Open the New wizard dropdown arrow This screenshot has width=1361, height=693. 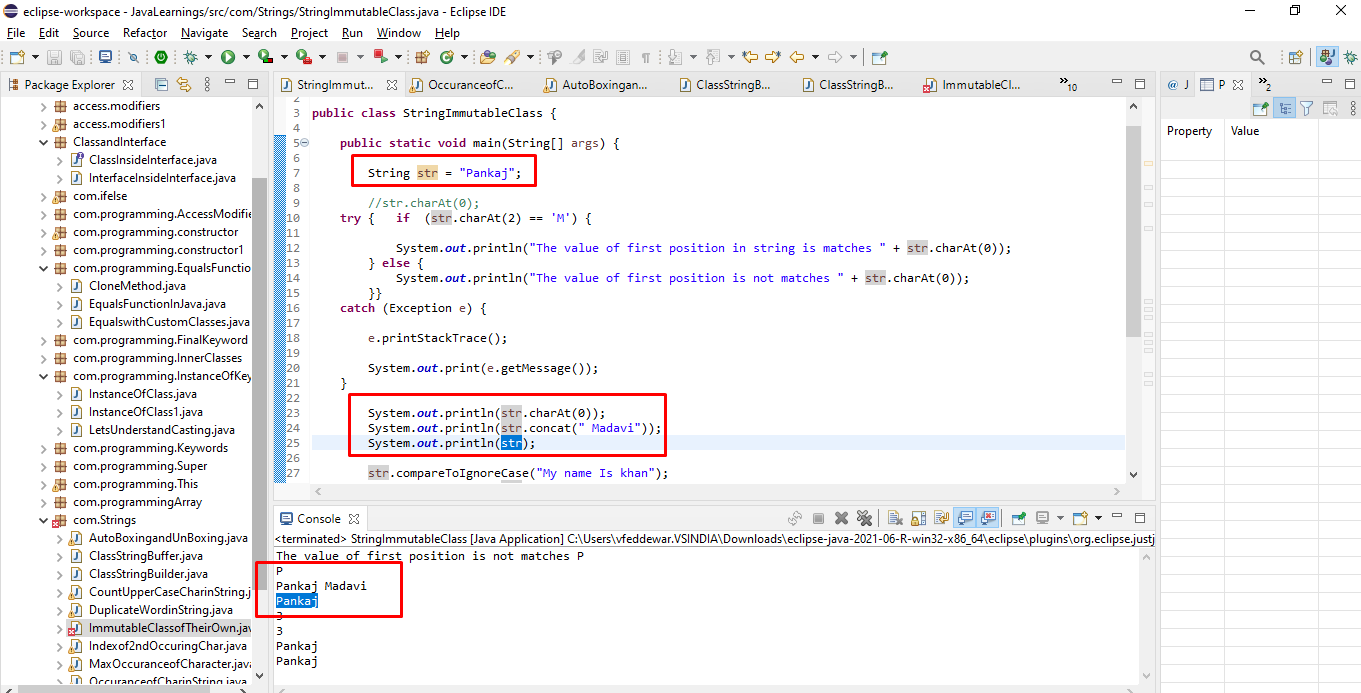coord(34,58)
